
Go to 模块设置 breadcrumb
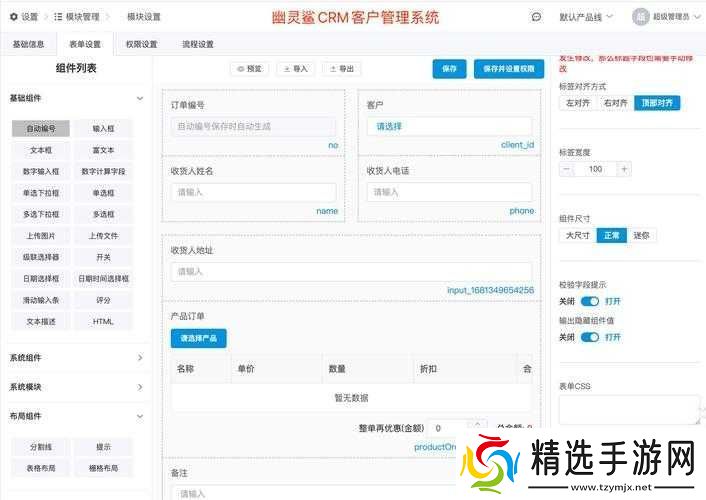click(x=144, y=17)
